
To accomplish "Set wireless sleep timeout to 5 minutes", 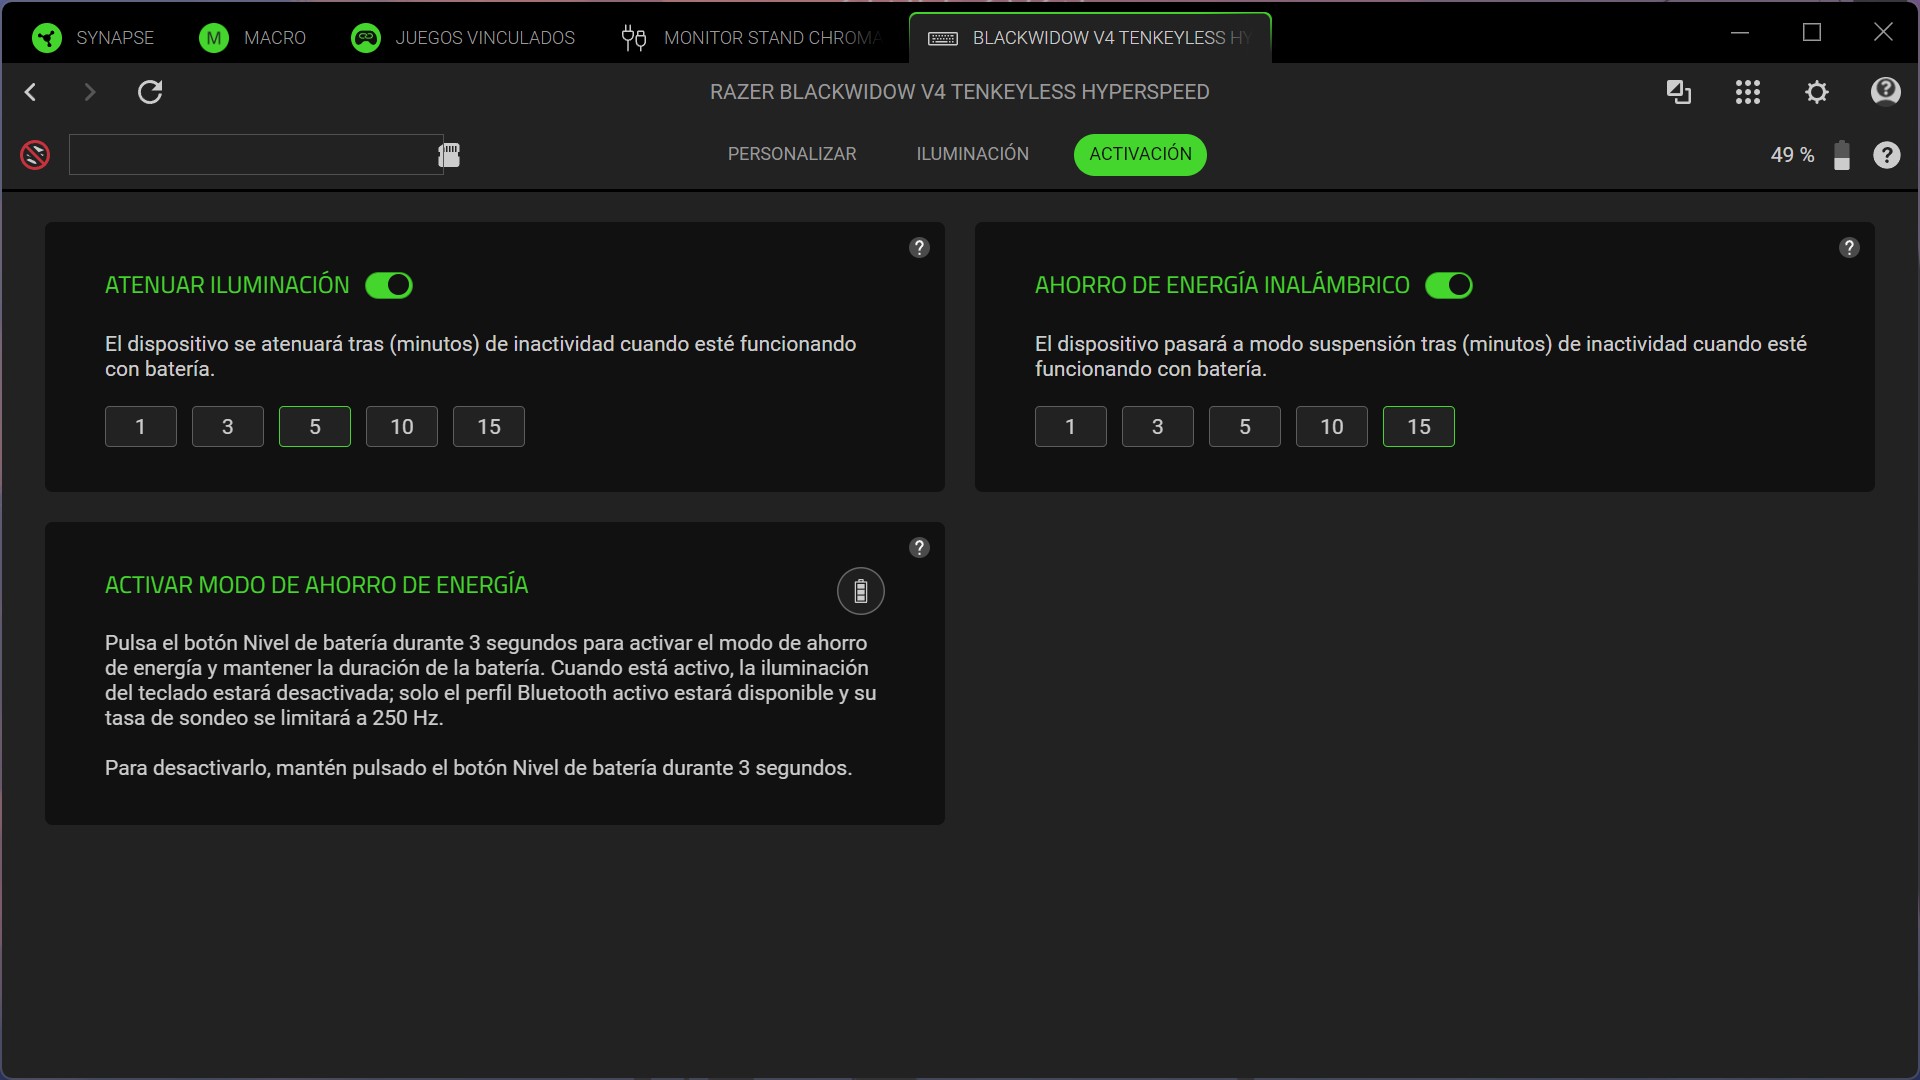I will coord(1245,427).
